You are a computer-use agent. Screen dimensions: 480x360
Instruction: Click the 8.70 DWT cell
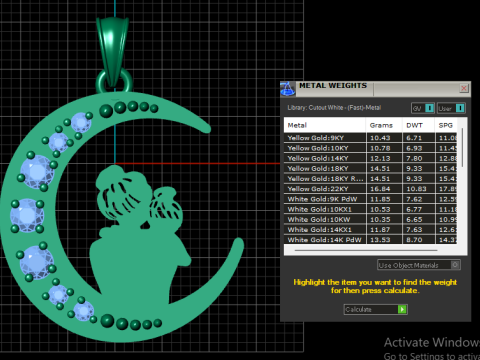point(418,240)
